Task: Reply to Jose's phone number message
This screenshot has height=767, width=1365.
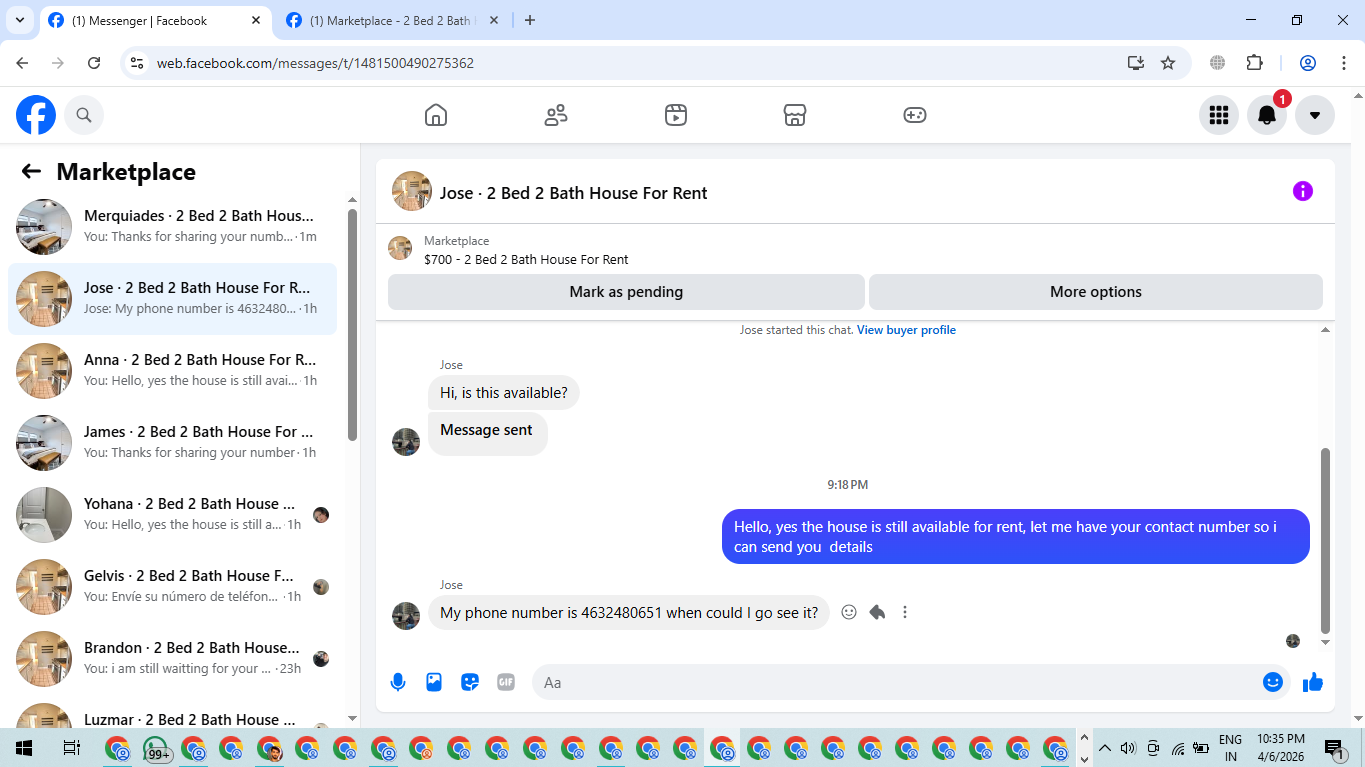Action: point(877,612)
